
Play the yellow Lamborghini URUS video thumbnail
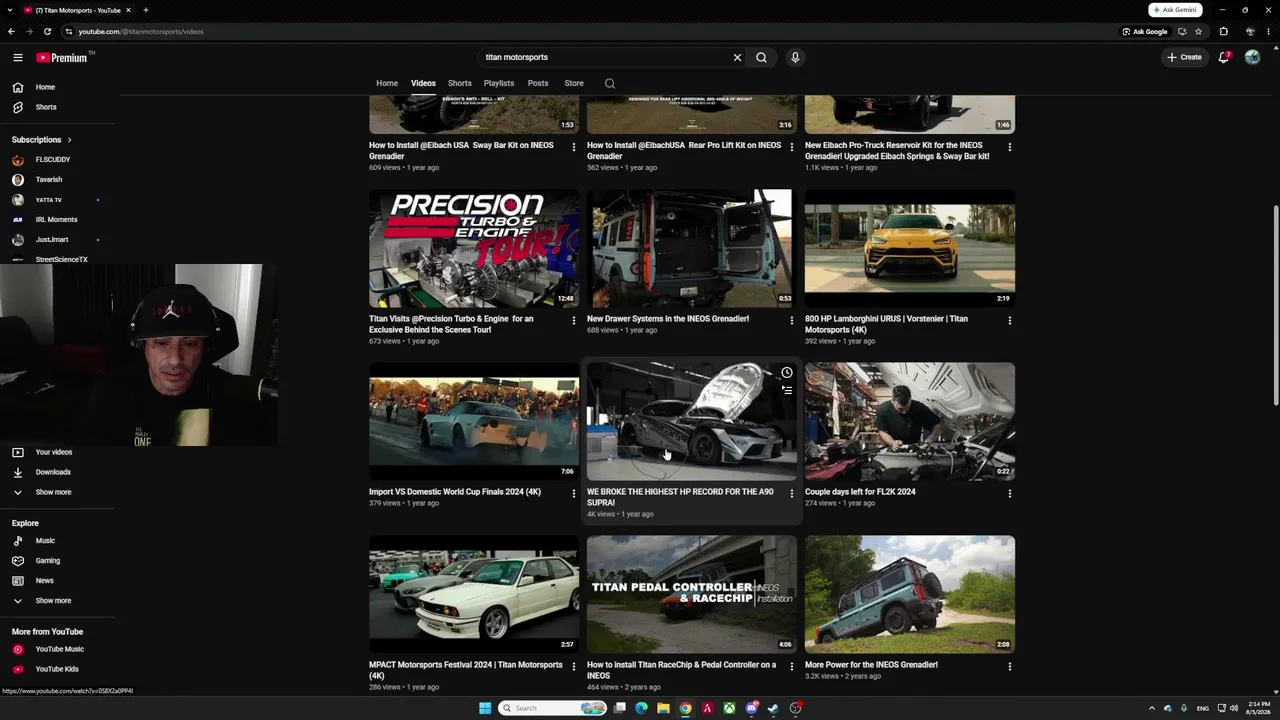(910, 249)
